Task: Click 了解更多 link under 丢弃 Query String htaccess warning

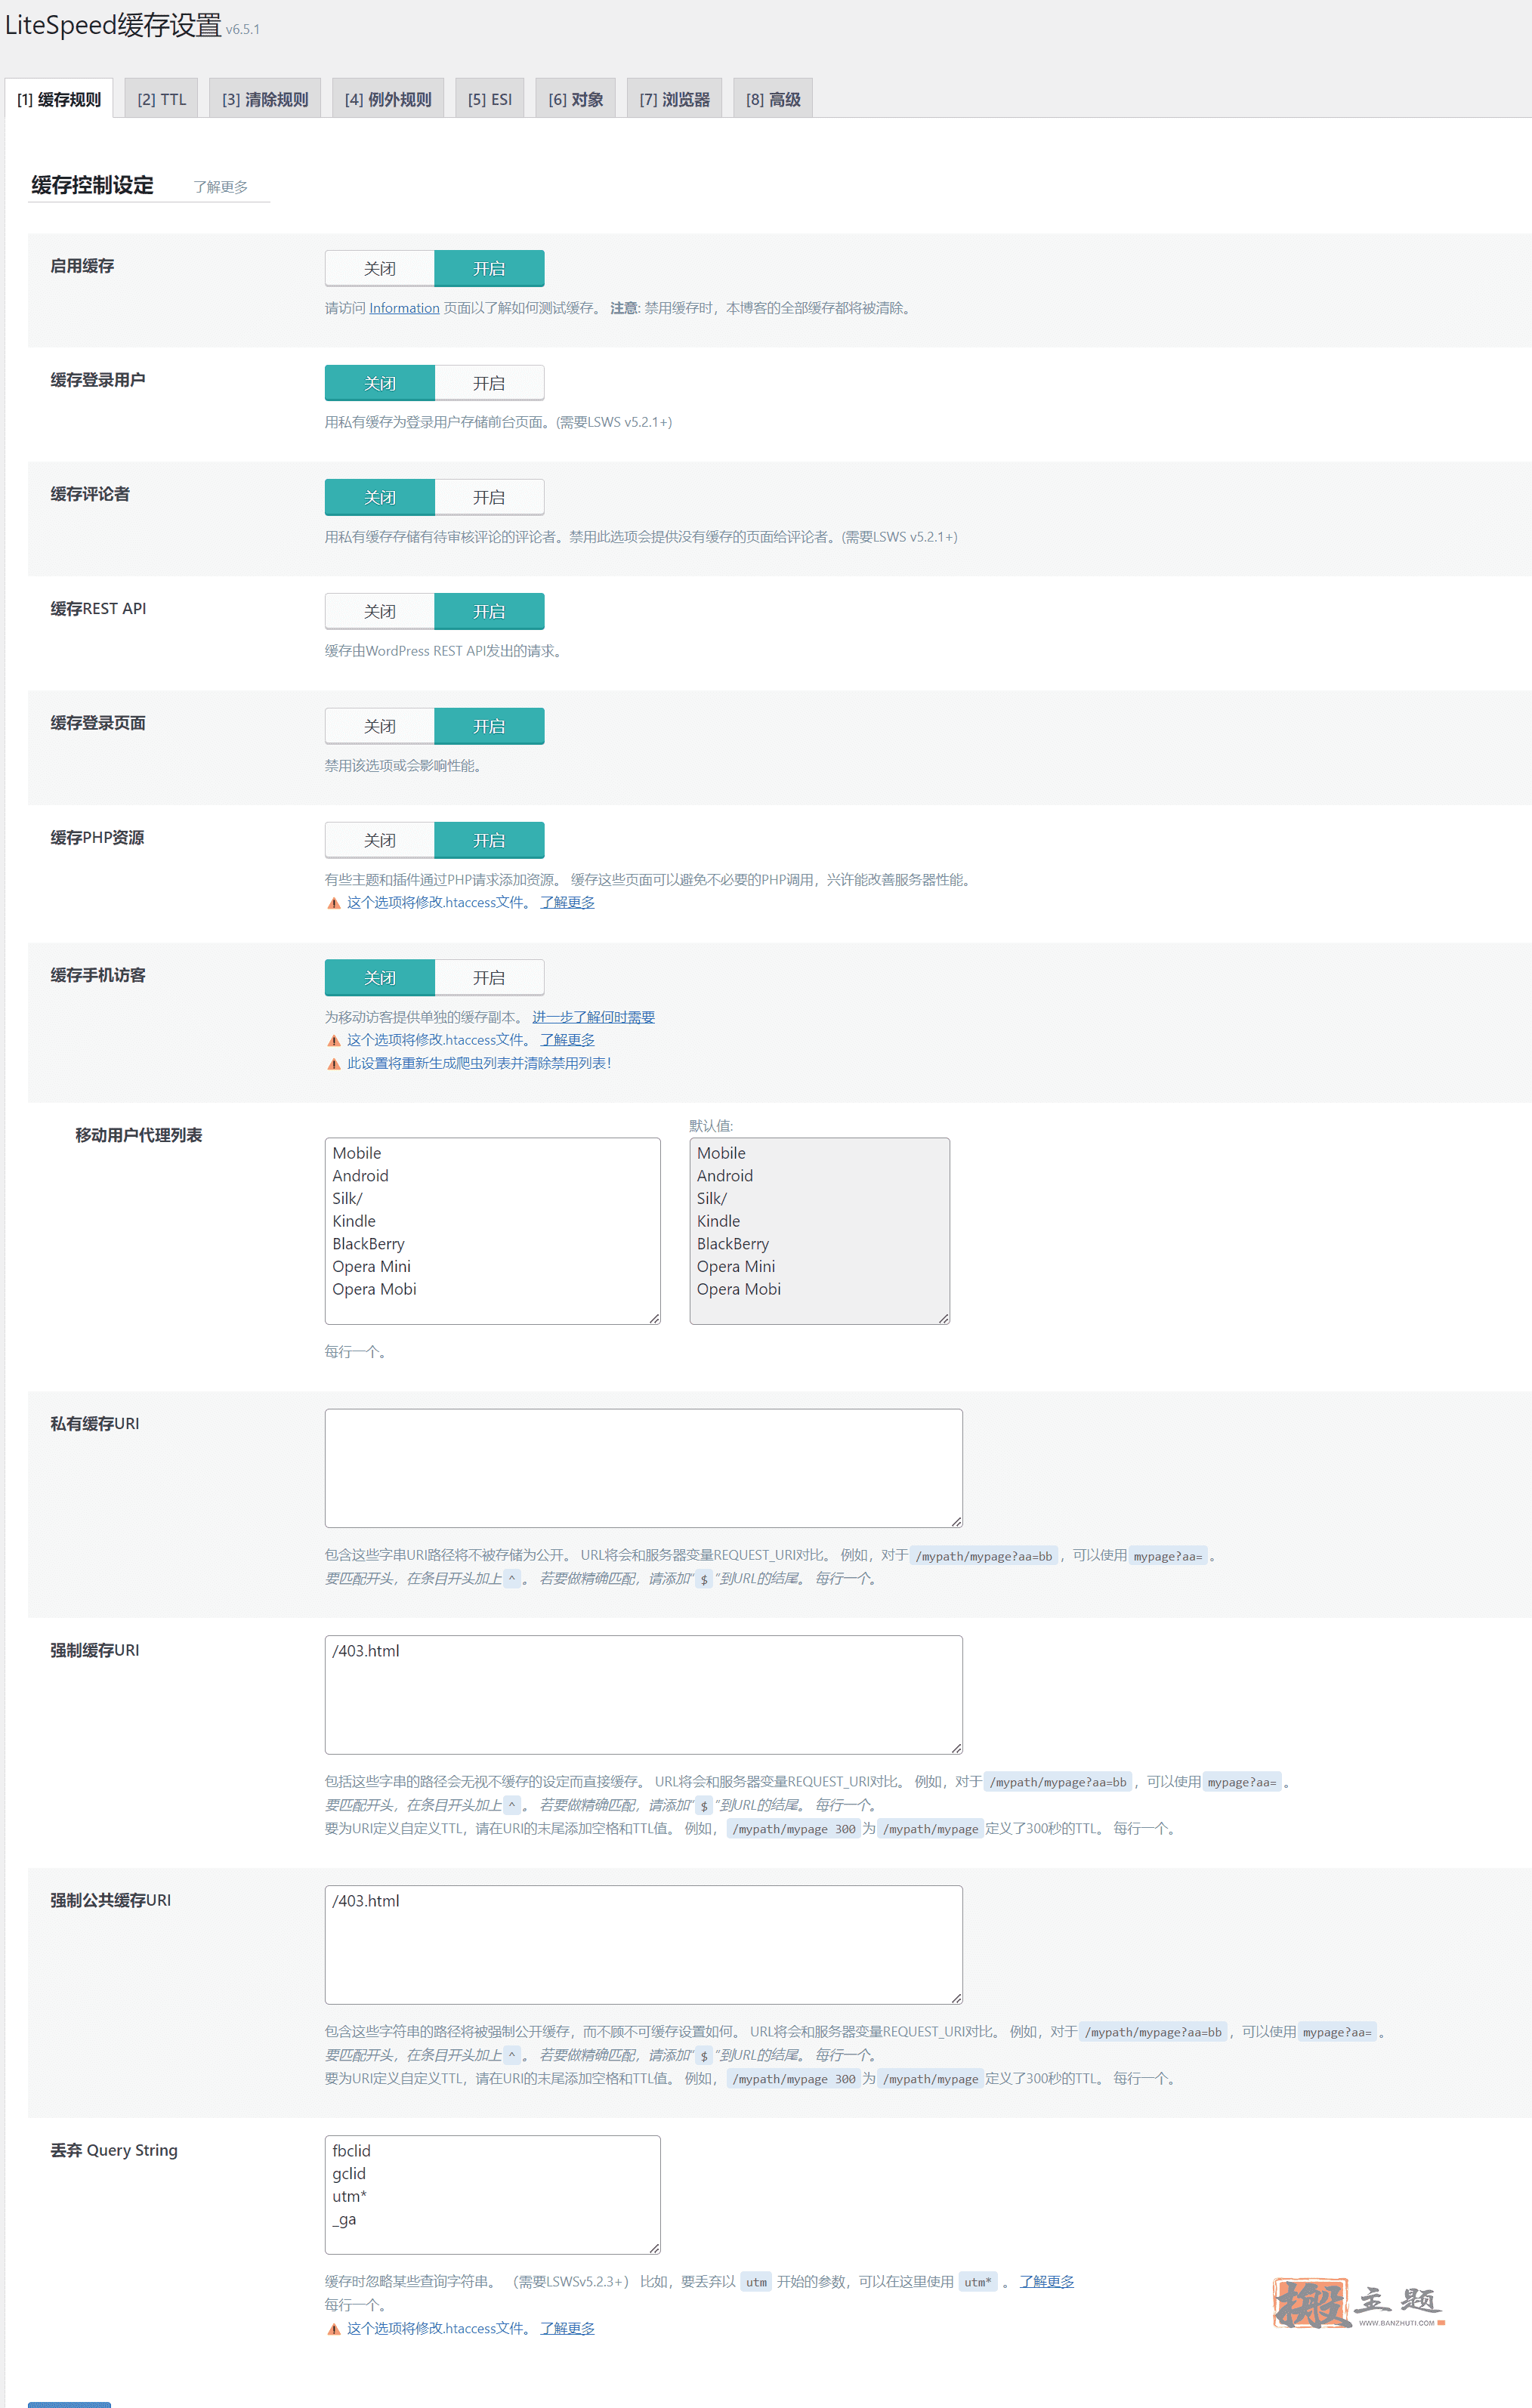Action: 567,2328
